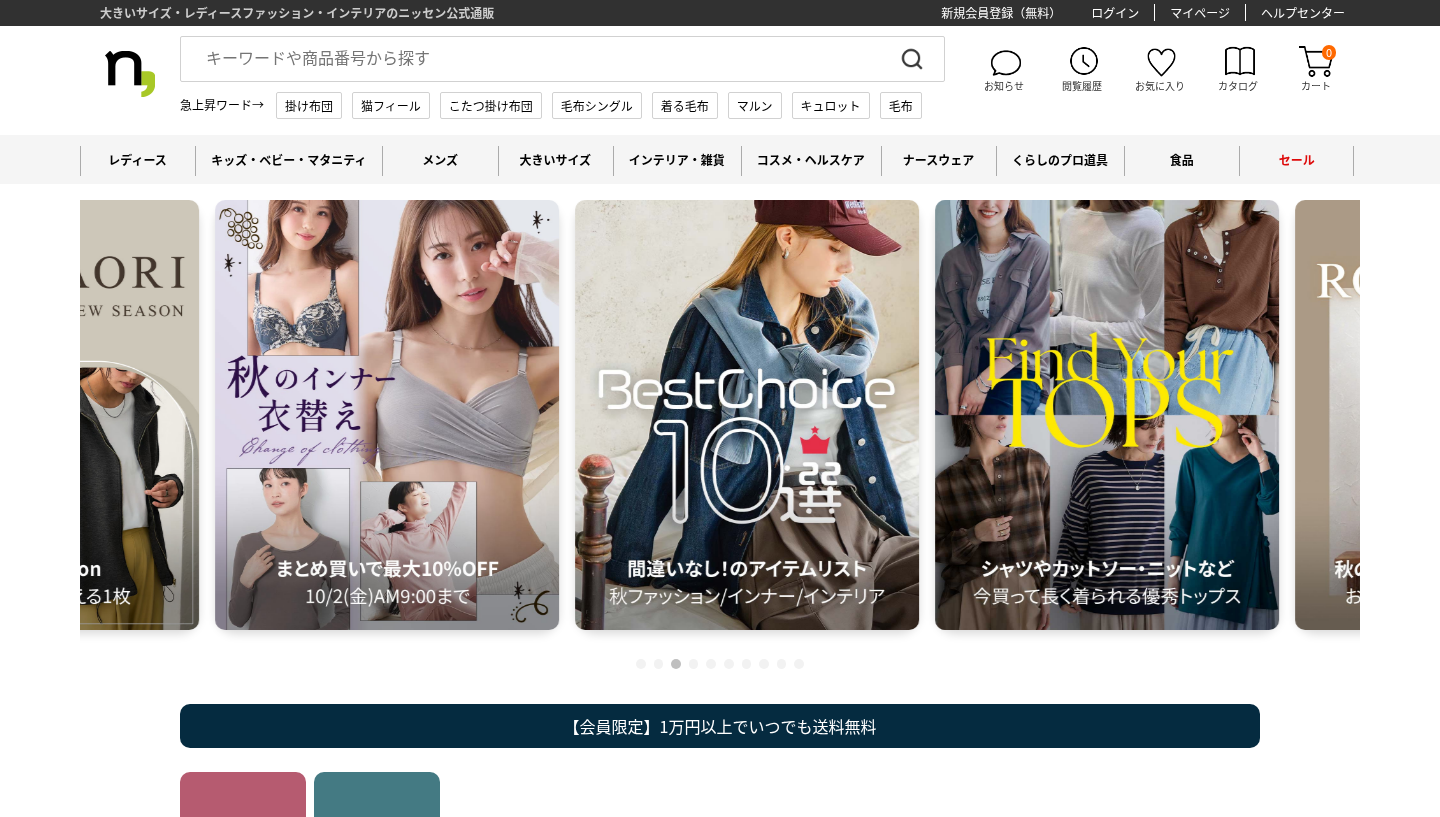
Task: Click the Nissen logo icon
Action: [x=130, y=72]
